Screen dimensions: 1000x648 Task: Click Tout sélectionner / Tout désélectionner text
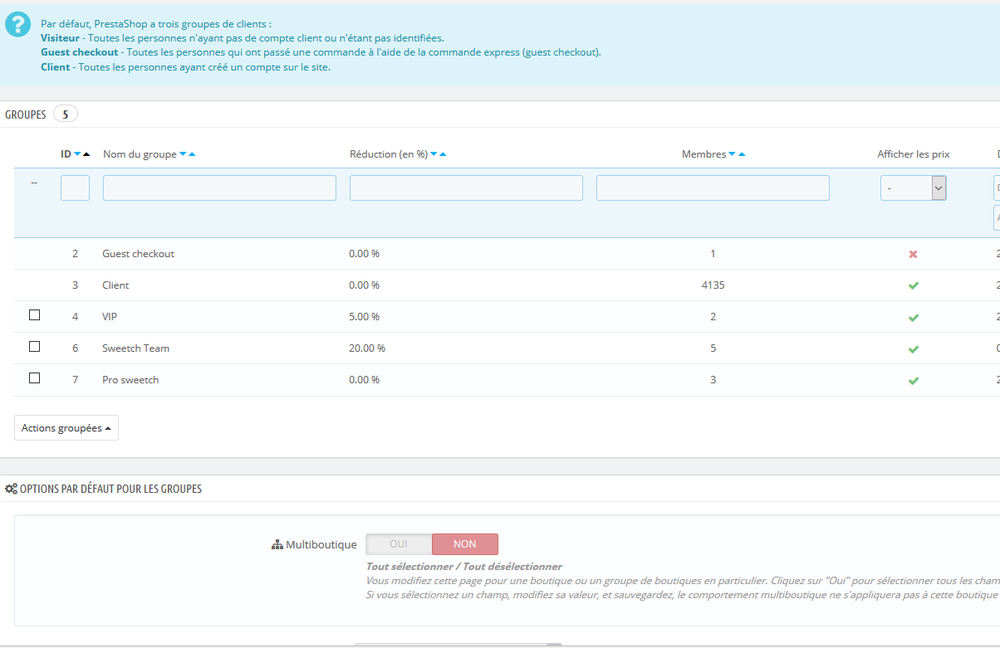tap(464, 566)
